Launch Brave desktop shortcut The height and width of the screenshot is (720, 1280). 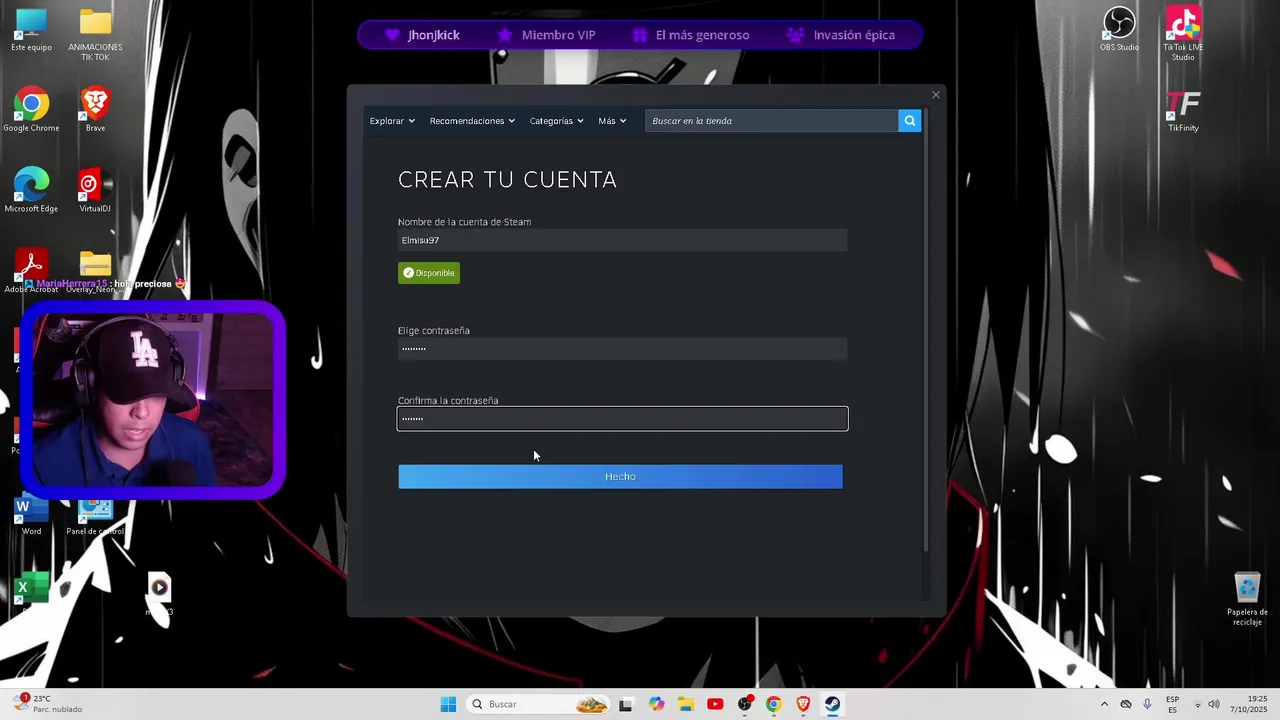[x=95, y=109]
